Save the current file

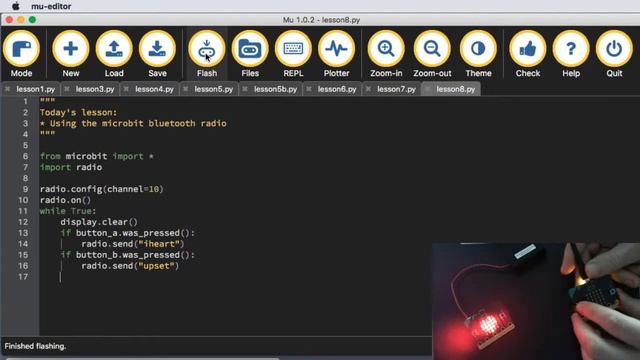click(157, 54)
